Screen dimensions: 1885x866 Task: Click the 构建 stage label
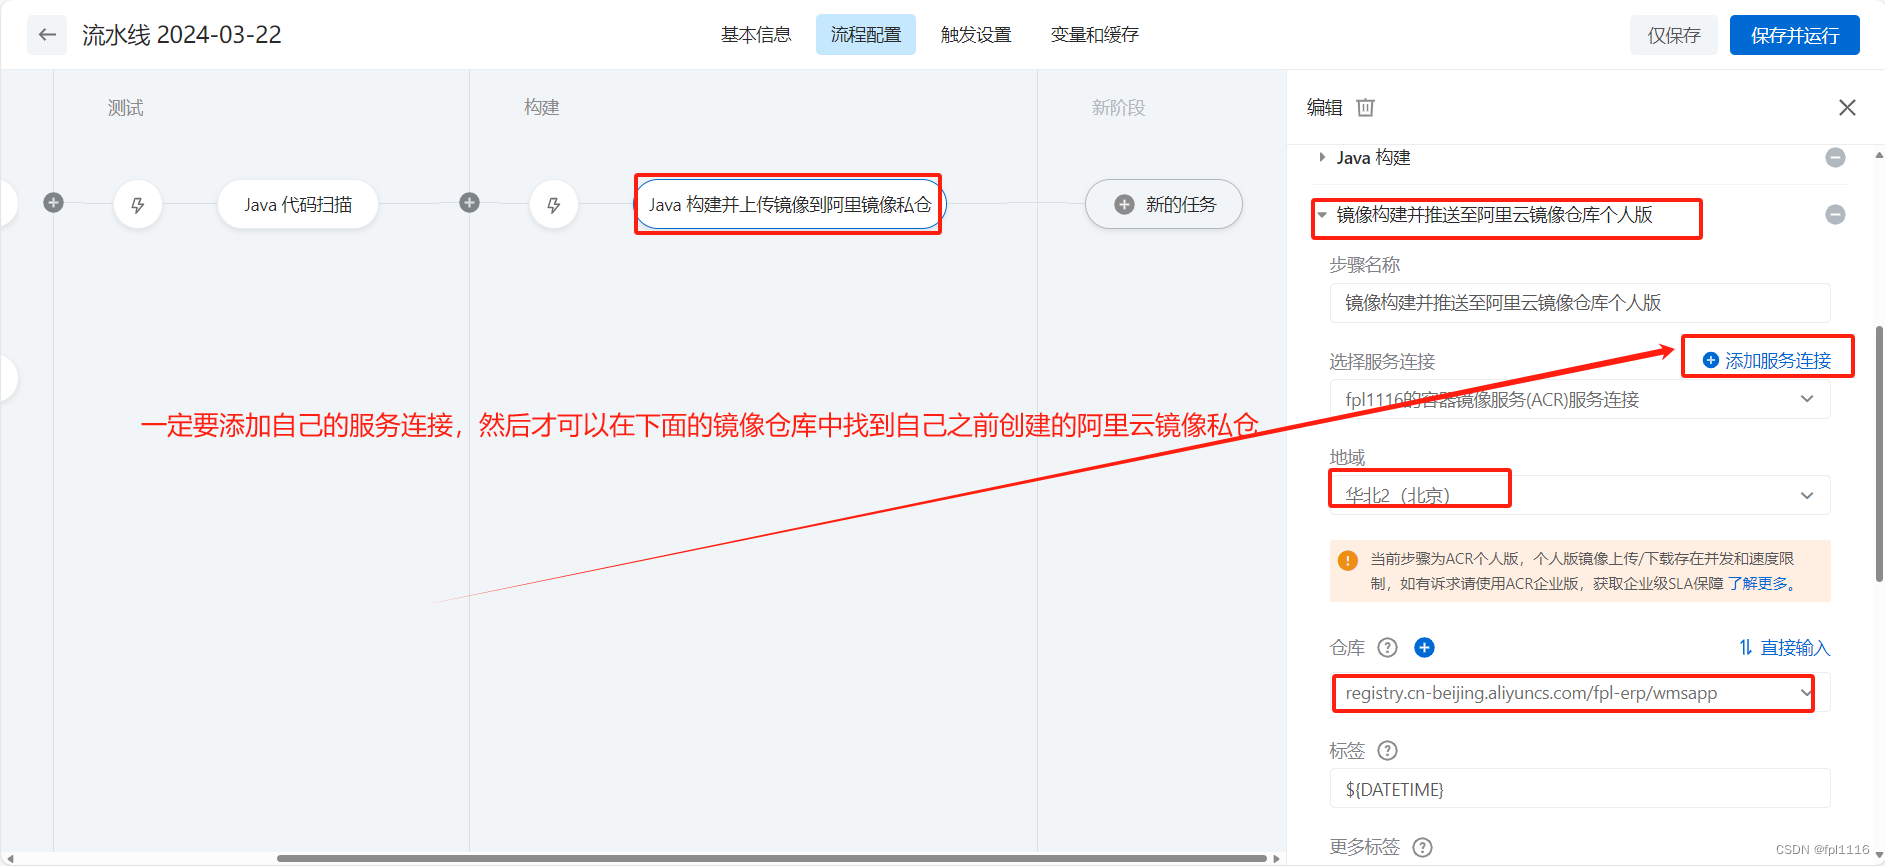click(542, 107)
